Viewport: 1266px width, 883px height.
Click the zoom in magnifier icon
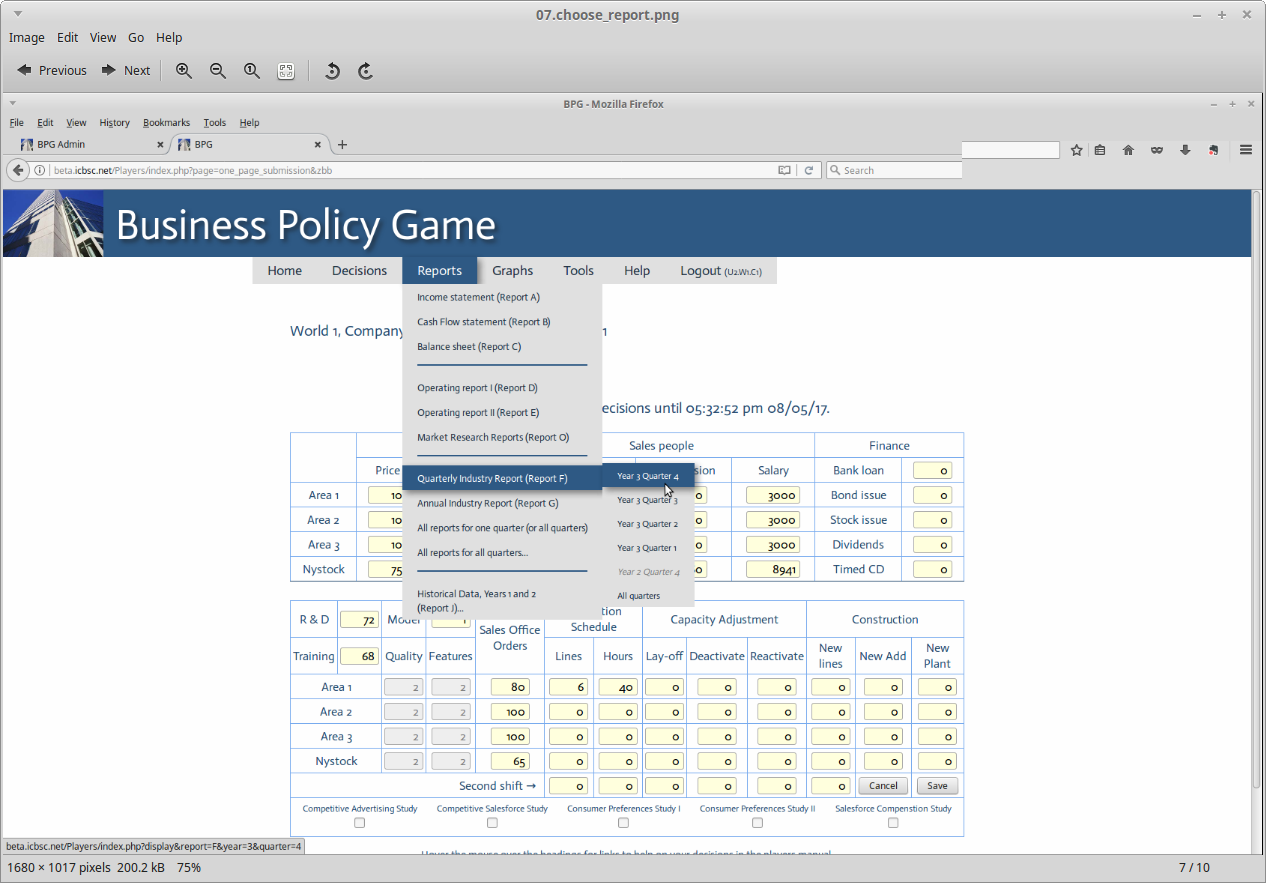(x=184, y=70)
